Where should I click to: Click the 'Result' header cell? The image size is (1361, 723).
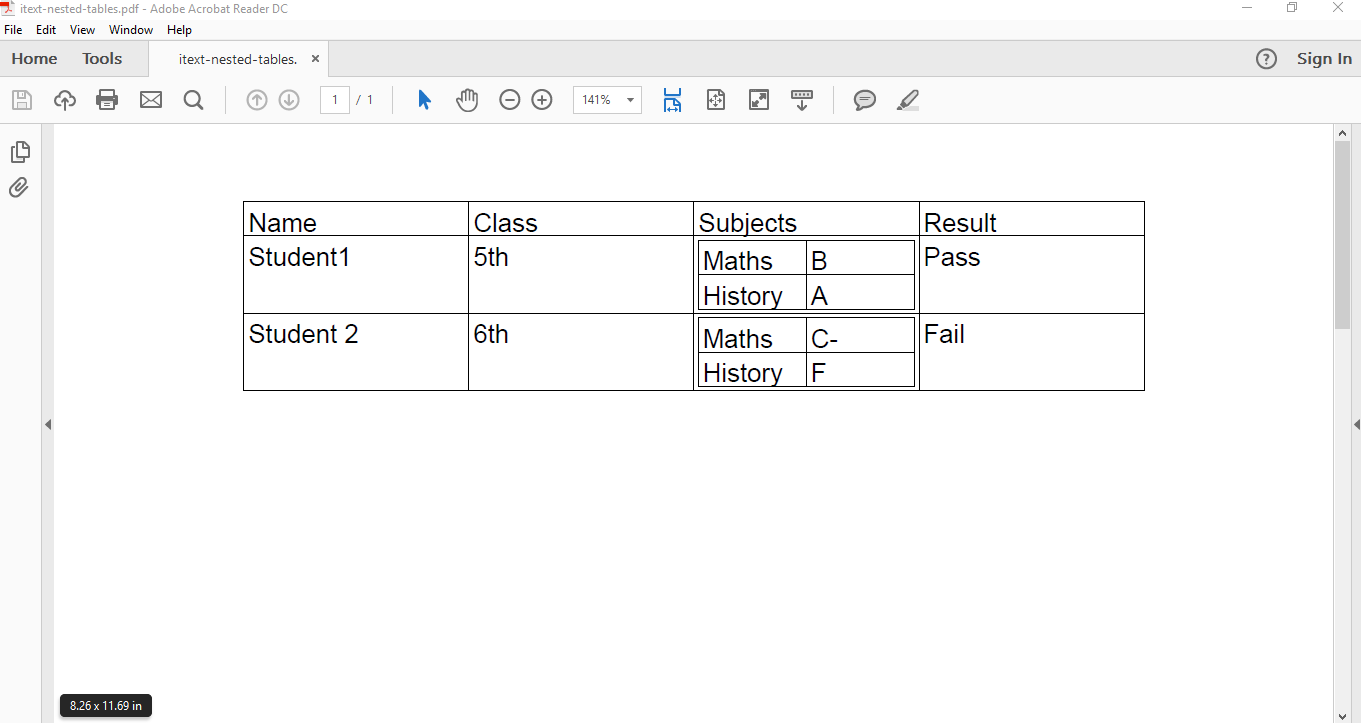[x=1032, y=219]
